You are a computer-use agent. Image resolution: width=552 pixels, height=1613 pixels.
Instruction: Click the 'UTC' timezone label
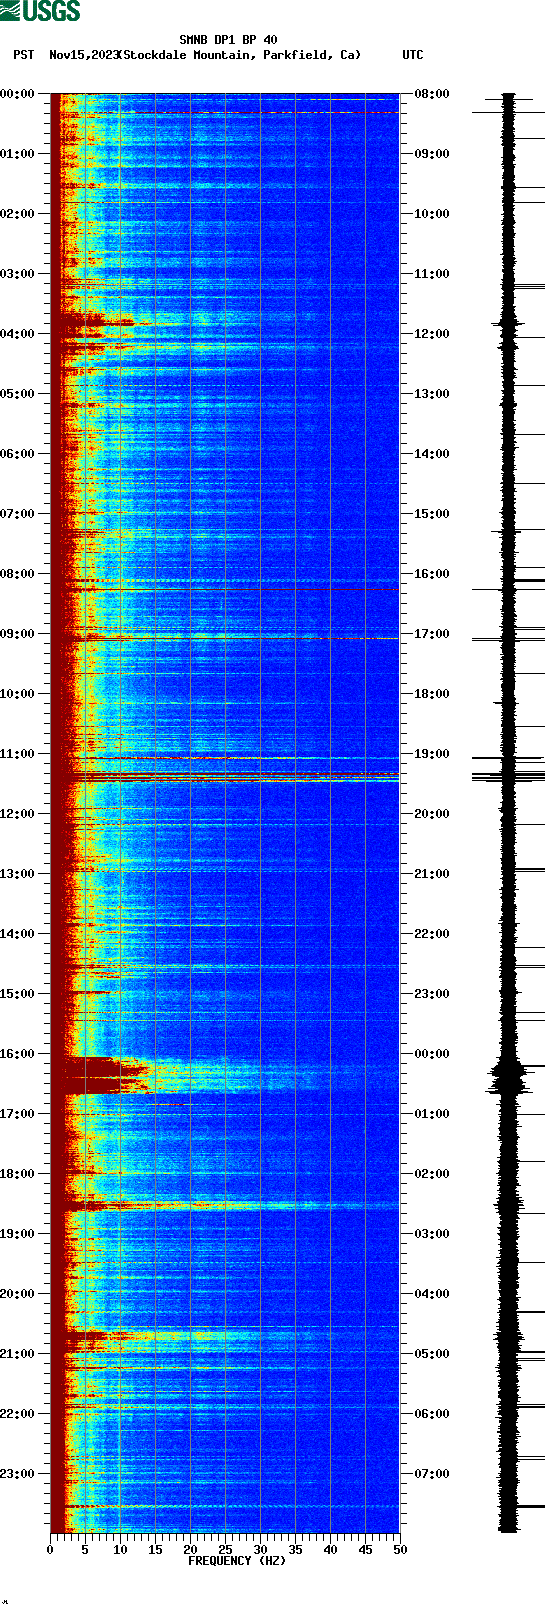coord(413,55)
